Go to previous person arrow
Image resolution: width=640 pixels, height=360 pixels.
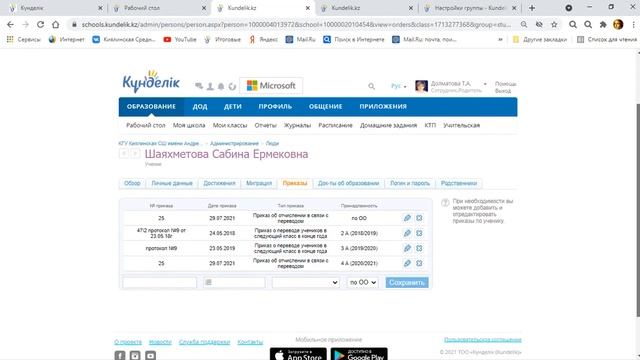click(x=124, y=153)
